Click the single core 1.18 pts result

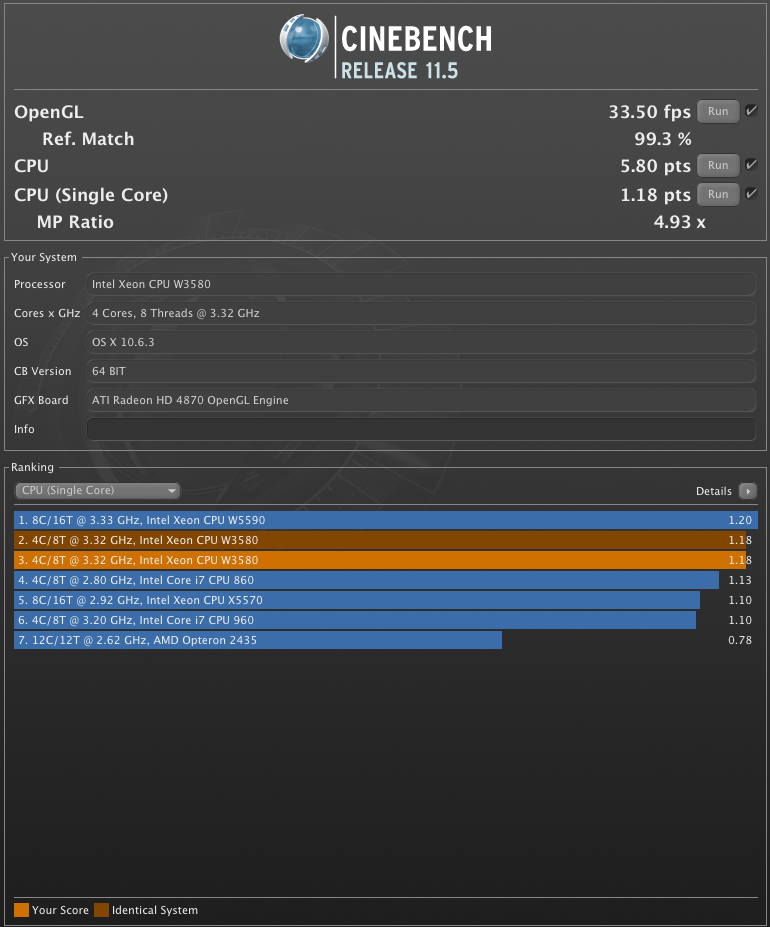coord(655,195)
